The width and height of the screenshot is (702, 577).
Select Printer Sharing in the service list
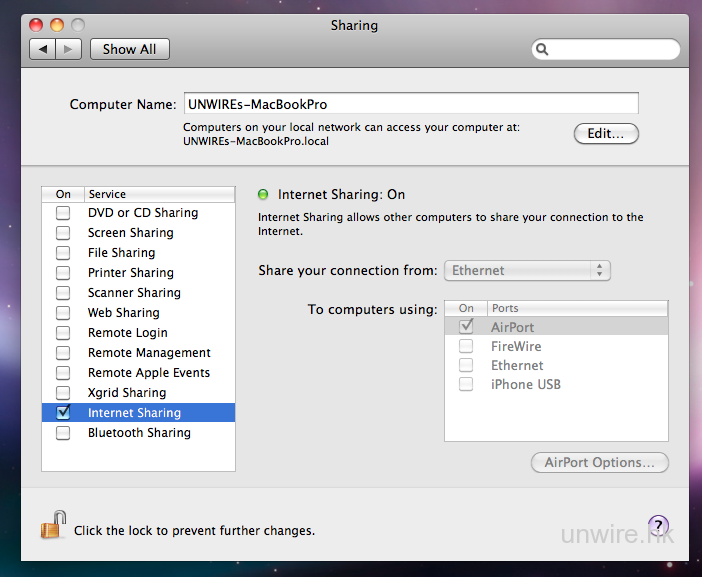(131, 273)
